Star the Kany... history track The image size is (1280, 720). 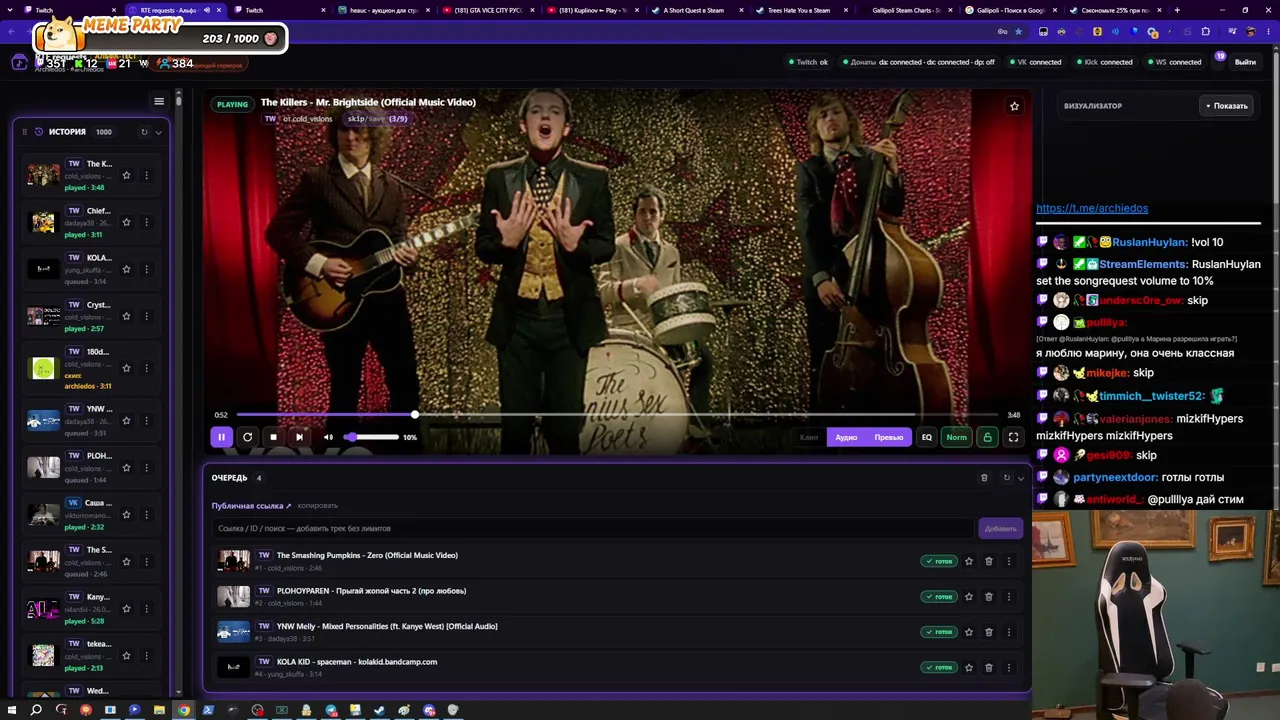[126, 609]
